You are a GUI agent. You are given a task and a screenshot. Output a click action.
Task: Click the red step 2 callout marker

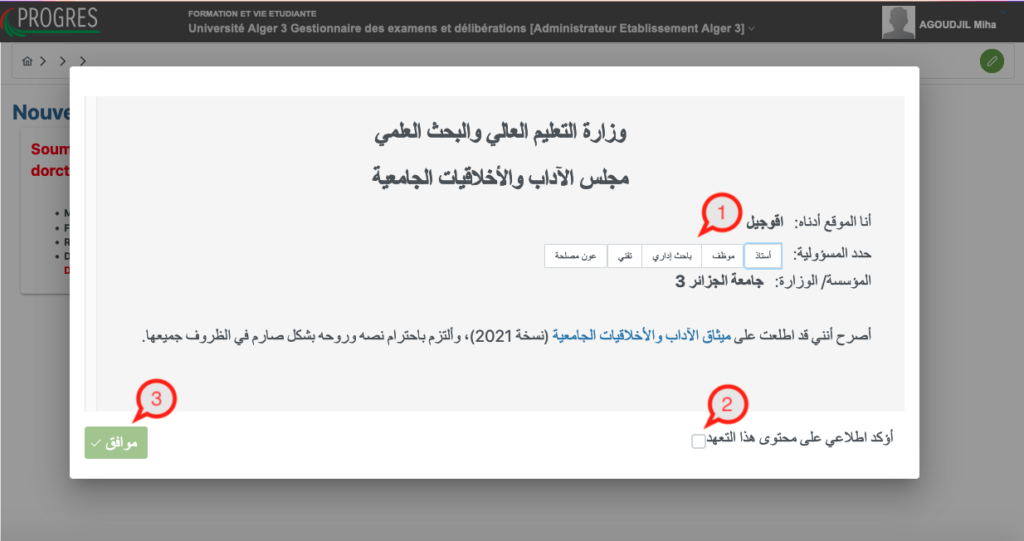[x=726, y=404]
